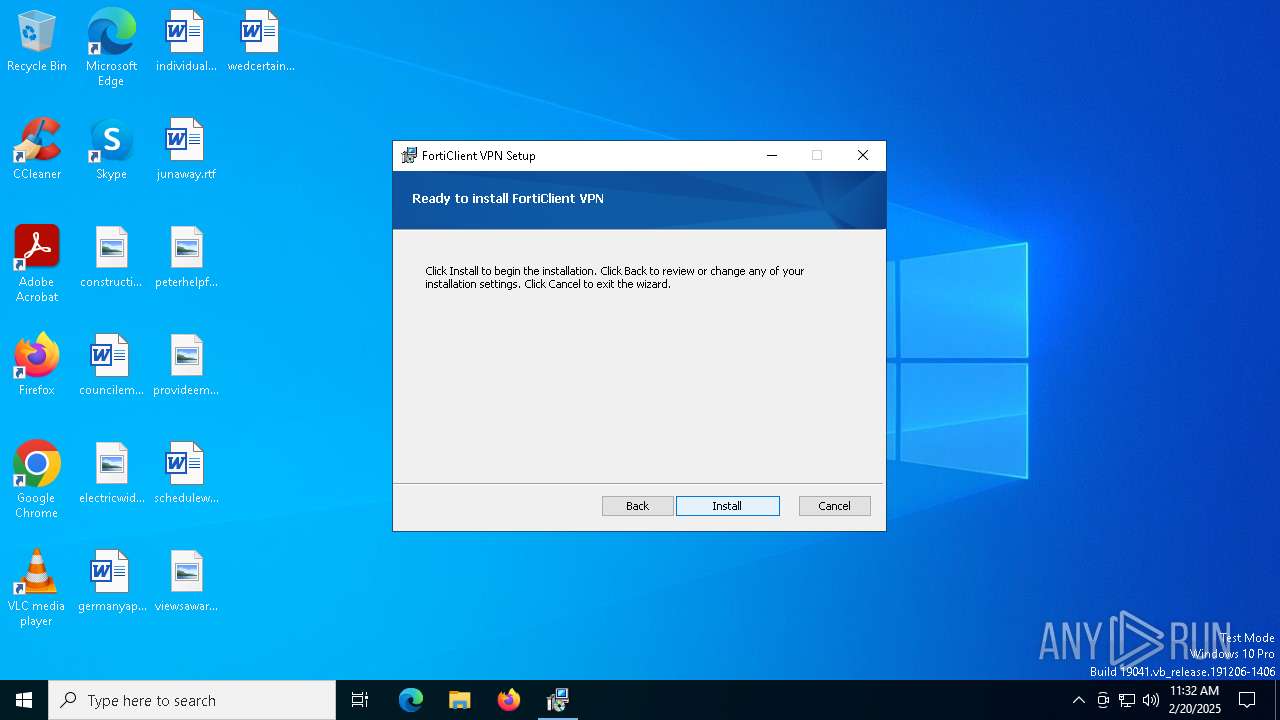This screenshot has height=720, width=1280.
Task: Click the FortiClient installer taskbar item
Action: tap(557, 700)
